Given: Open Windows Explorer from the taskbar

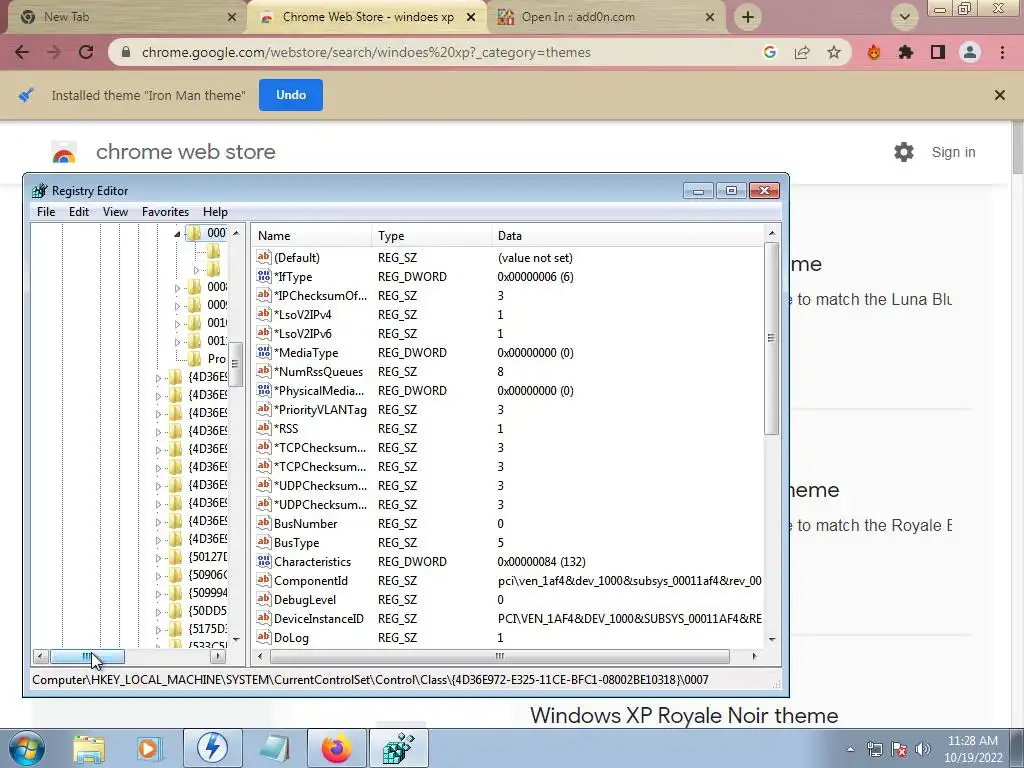Looking at the screenshot, I should [x=89, y=748].
